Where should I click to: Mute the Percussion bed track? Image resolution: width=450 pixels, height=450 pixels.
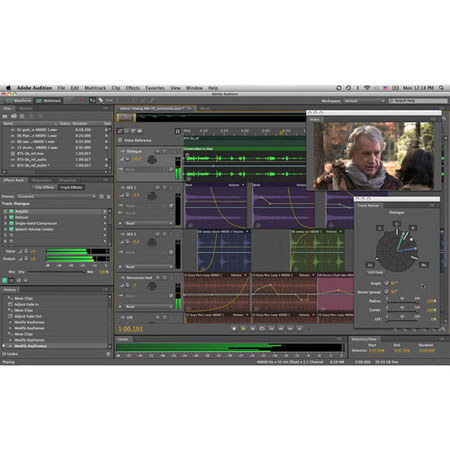coord(158,277)
